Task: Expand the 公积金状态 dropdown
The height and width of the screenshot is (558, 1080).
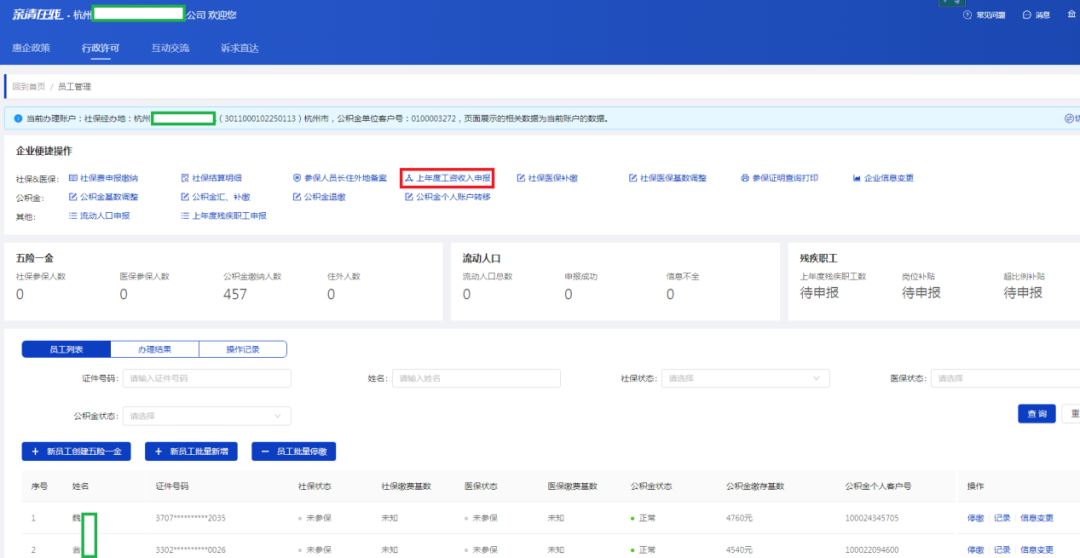Action: [x=207, y=416]
